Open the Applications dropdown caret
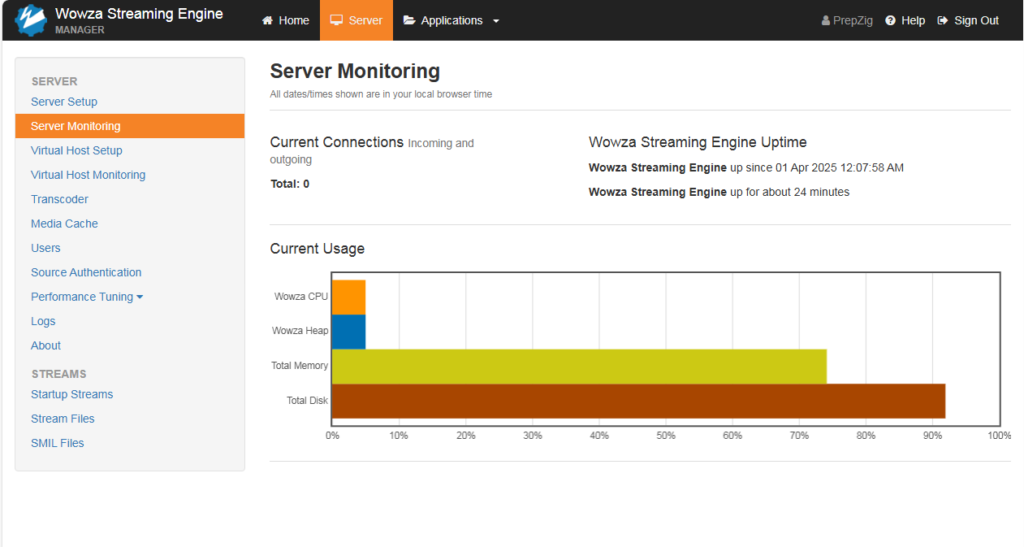This screenshot has width=1024, height=547. tap(496, 21)
